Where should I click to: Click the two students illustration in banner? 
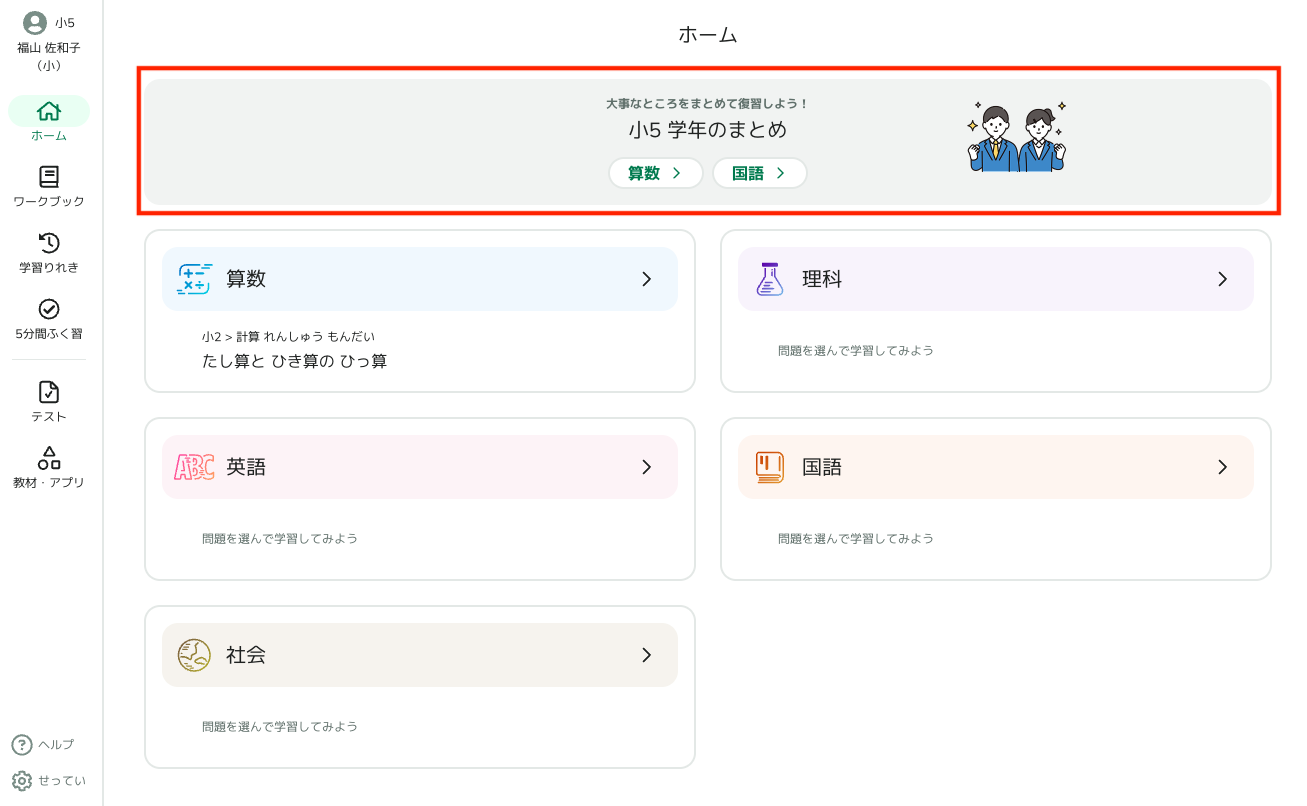coord(1016,136)
